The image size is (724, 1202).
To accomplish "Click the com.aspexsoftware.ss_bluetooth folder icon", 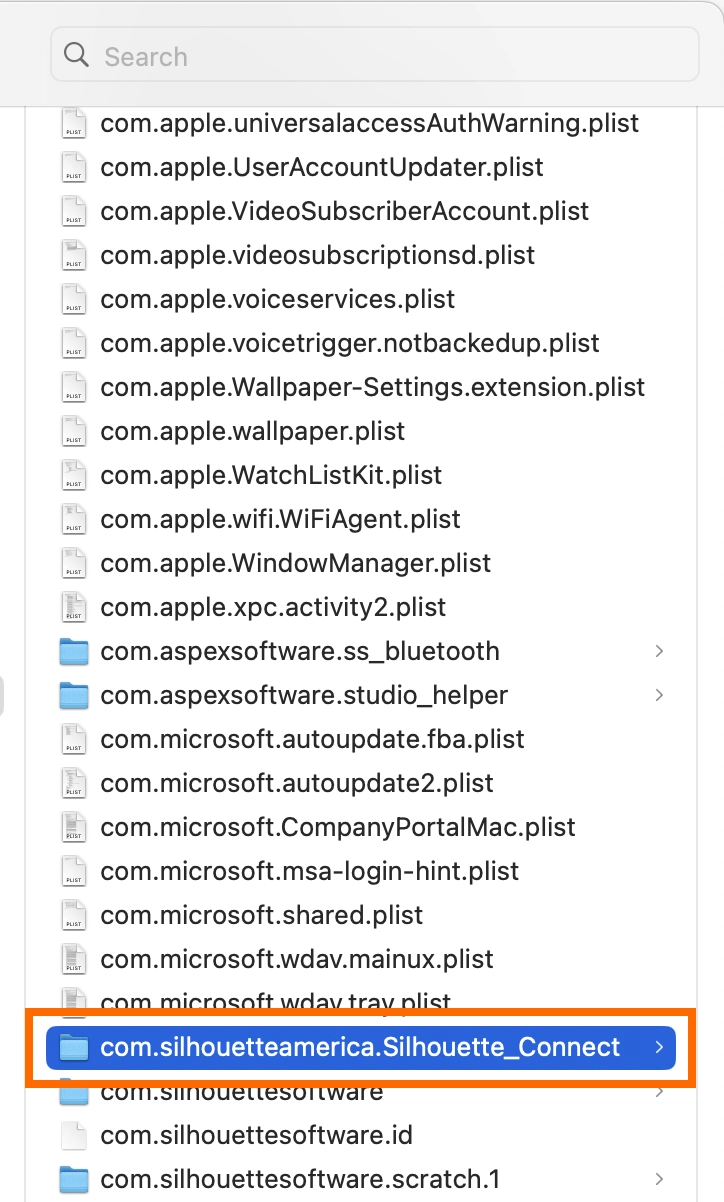I will coord(74,652).
